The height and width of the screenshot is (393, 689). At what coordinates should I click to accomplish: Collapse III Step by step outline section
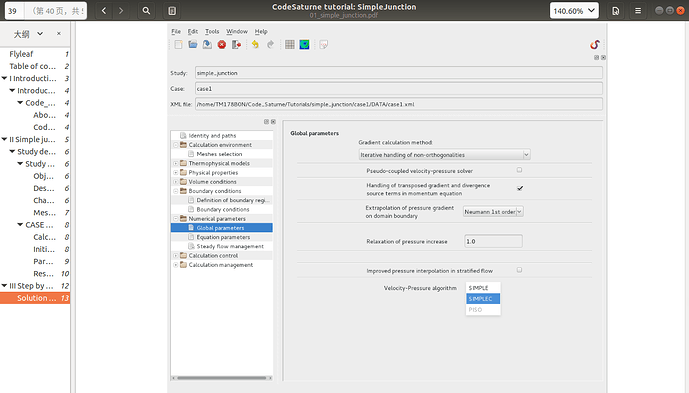[4, 286]
